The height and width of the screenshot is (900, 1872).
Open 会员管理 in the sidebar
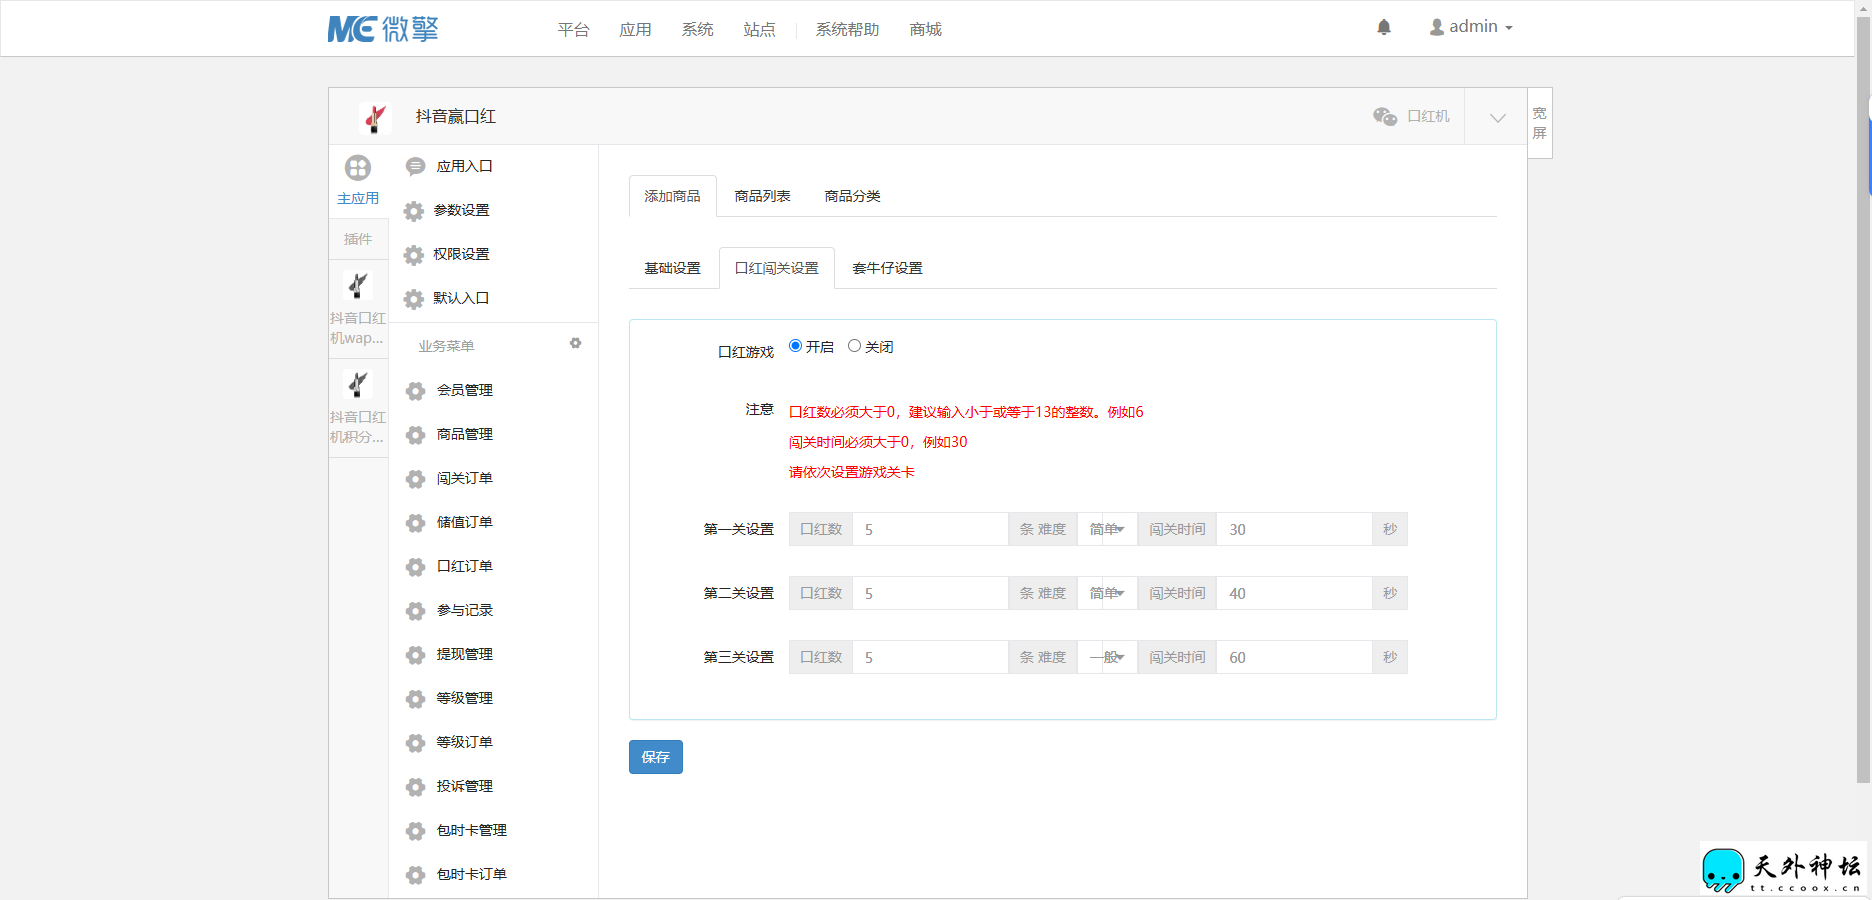tap(464, 391)
